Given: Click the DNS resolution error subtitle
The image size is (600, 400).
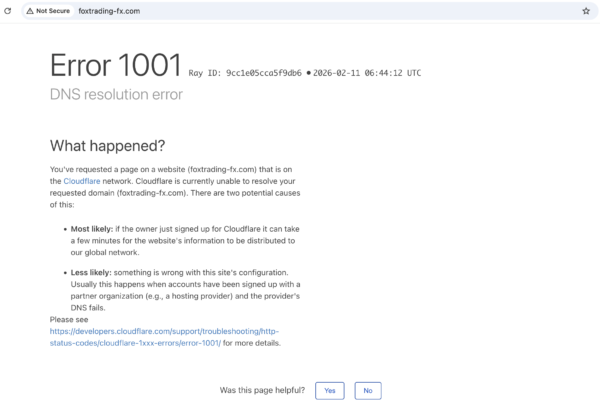Looking at the screenshot, I should (x=116, y=94).
